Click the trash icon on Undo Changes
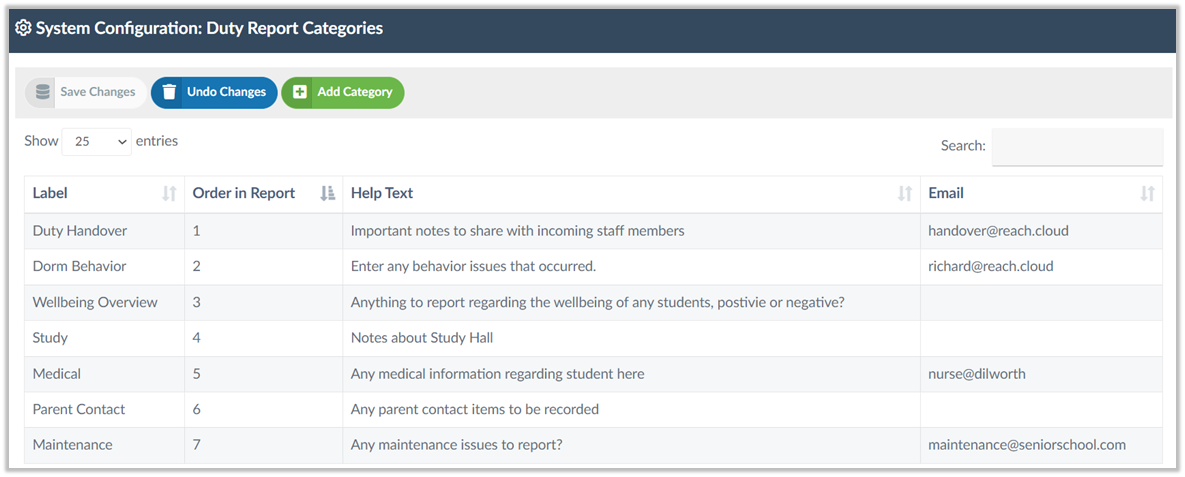 coord(169,92)
